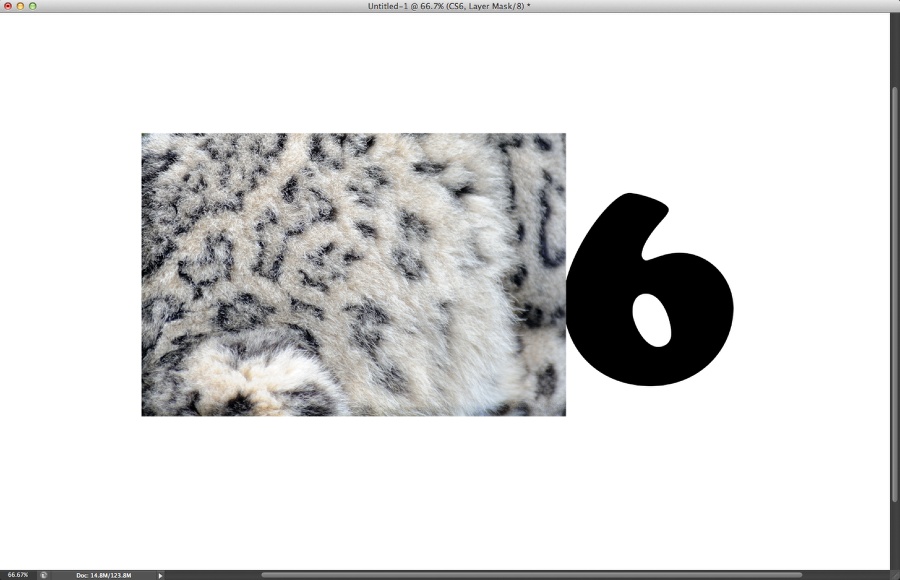The image size is (900, 580).
Task: Click the window resize corner at bottom right
Action: 894,575
